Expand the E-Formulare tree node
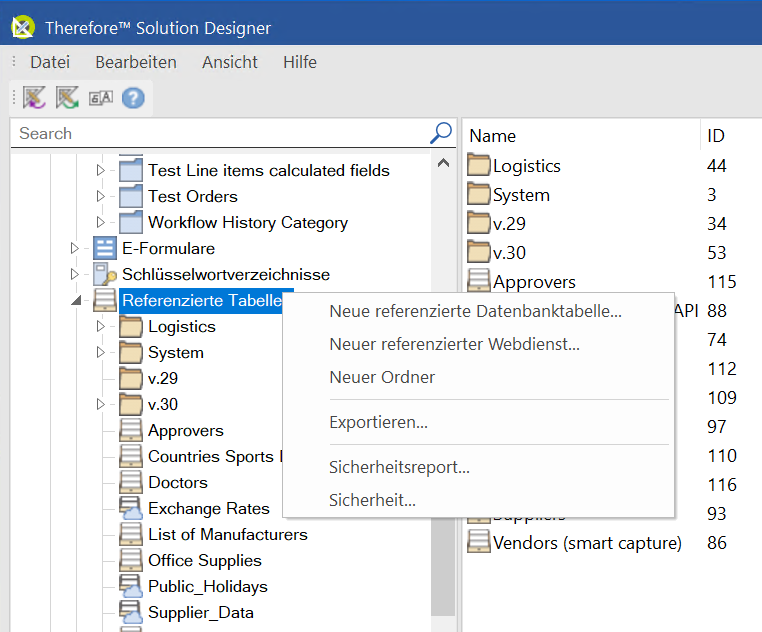762x632 pixels. click(74, 248)
